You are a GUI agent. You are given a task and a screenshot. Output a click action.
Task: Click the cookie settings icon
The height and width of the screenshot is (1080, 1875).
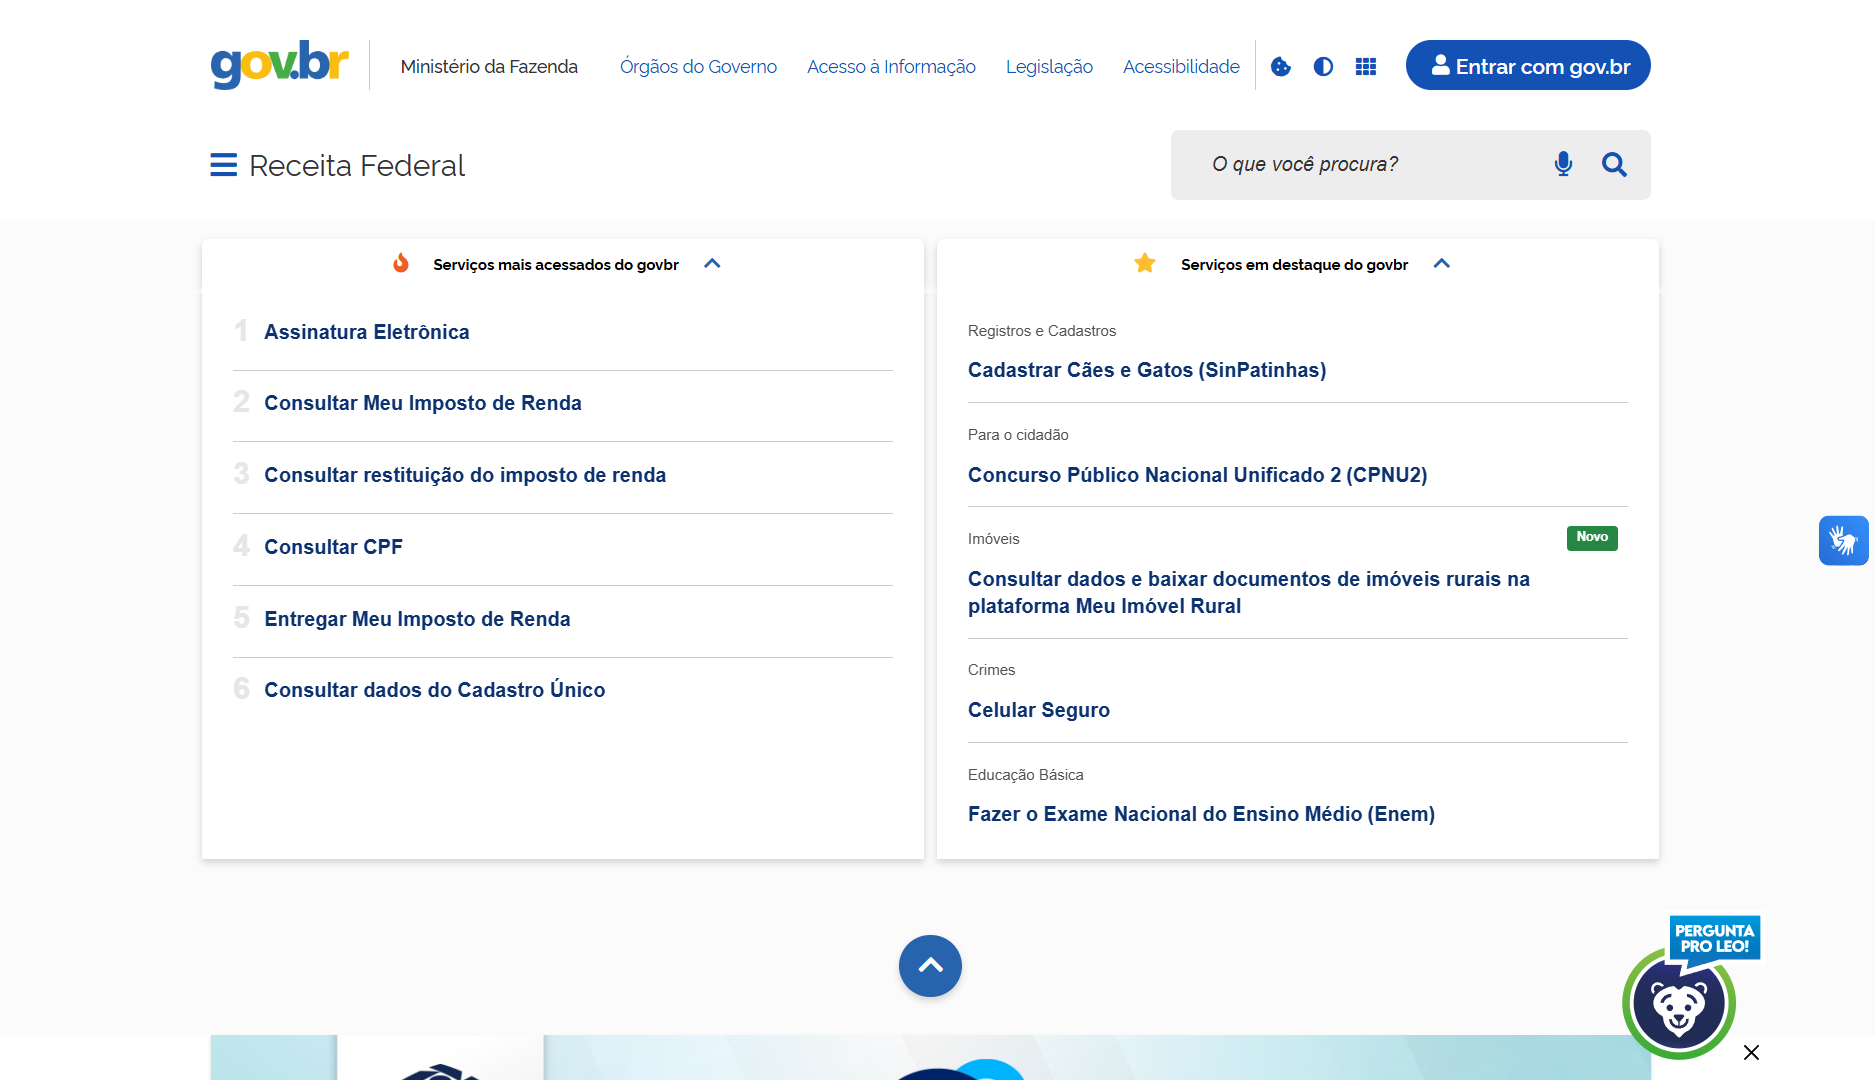pos(1280,67)
